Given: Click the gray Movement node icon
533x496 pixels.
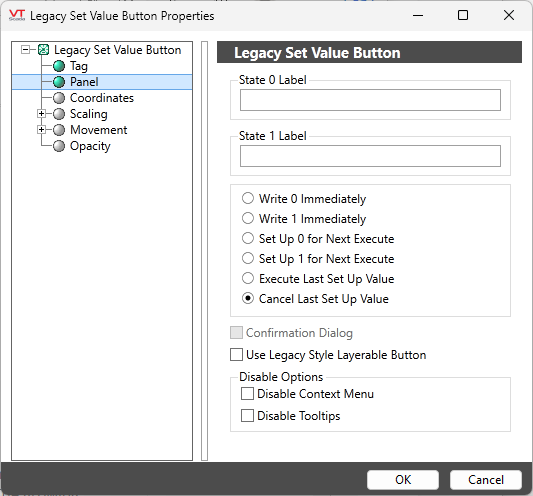Looking at the screenshot, I should 59,130.
